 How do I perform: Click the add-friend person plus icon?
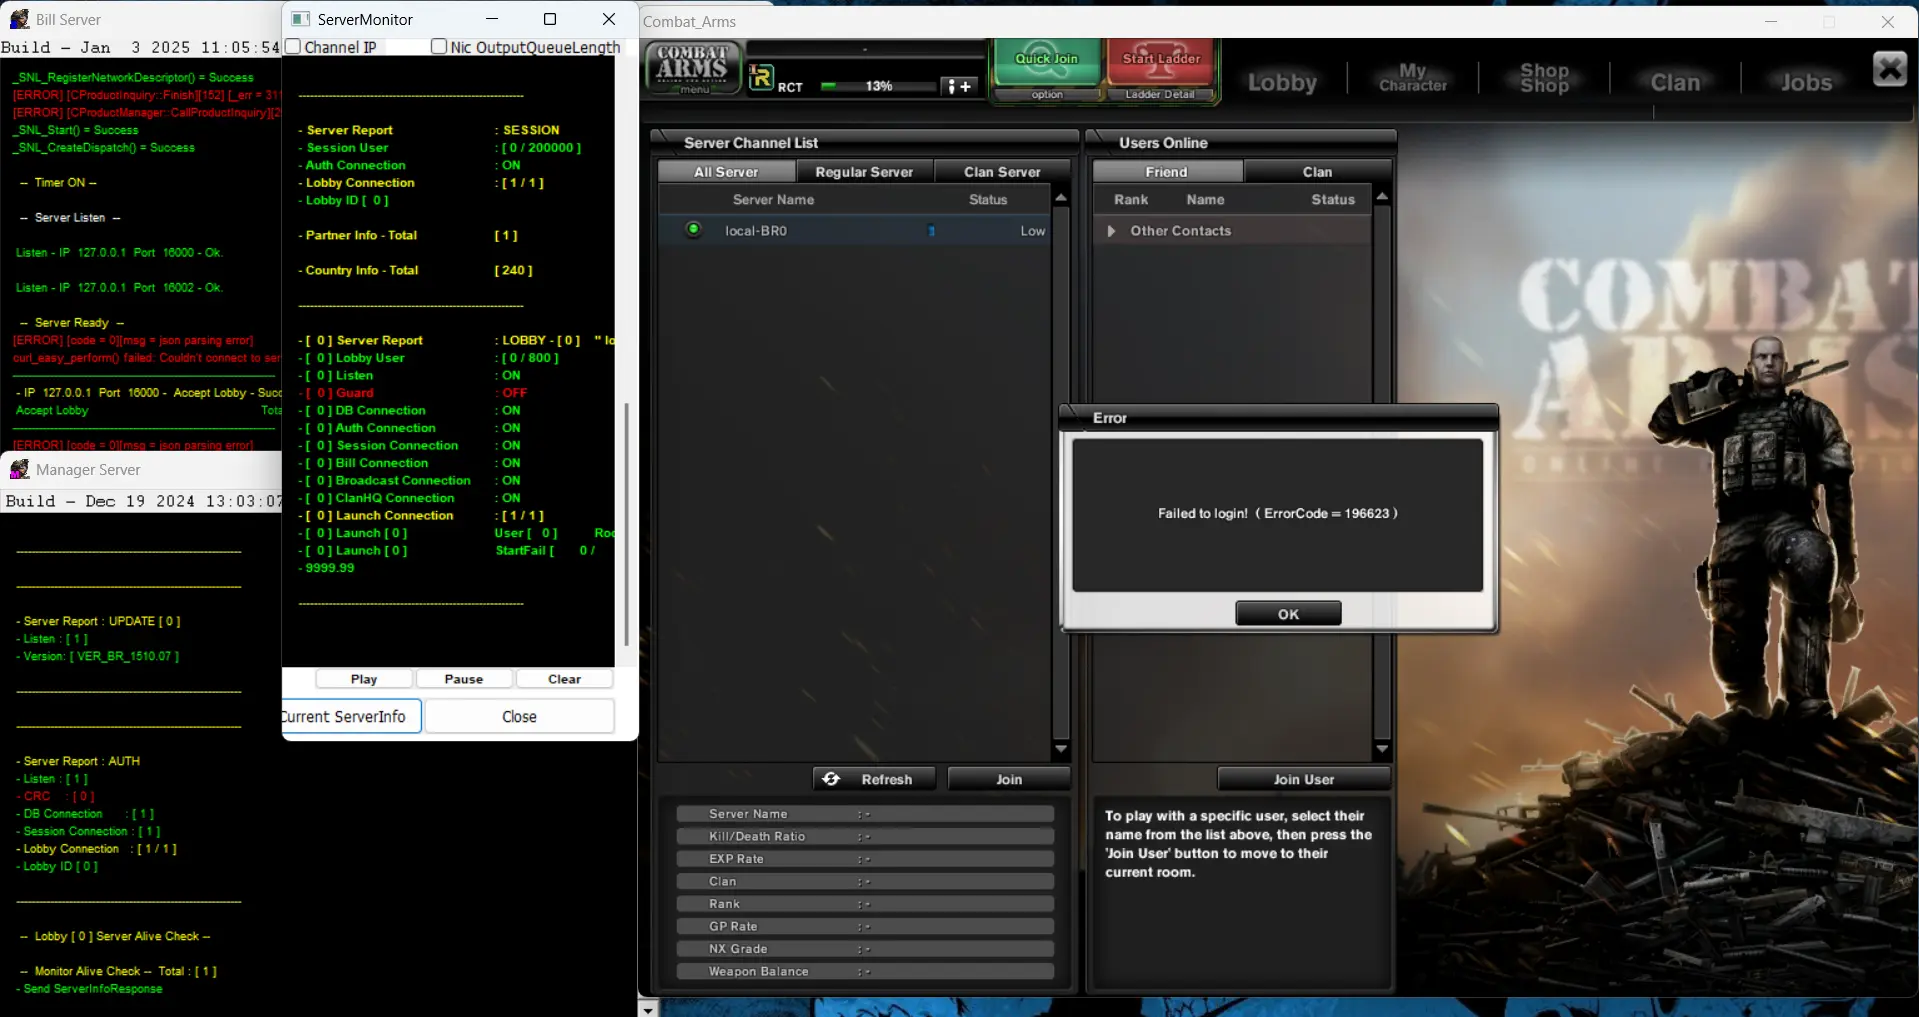(x=959, y=86)
